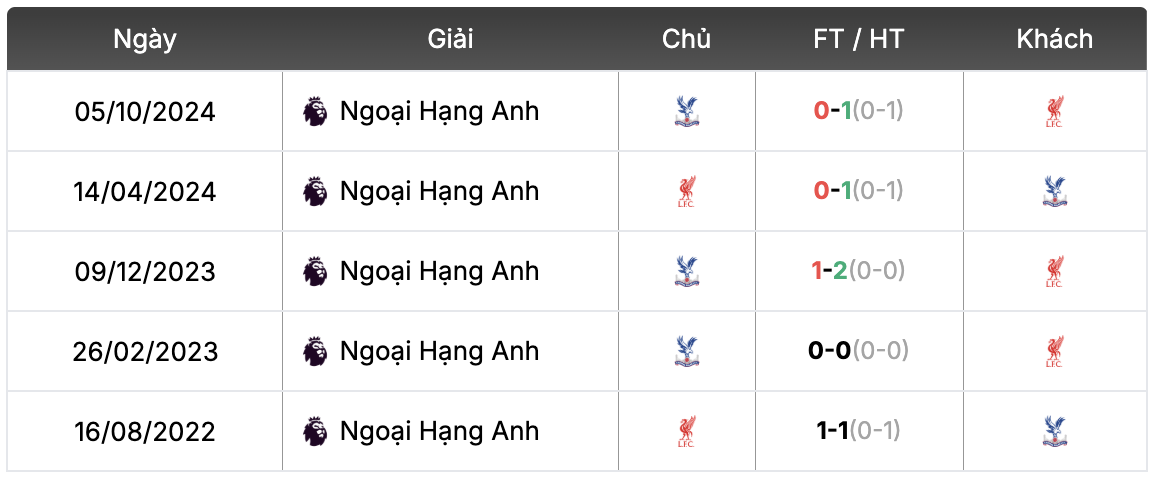1154x482 pixels.
Task: Click Liverpool home crest for 16/08/2022 match
Action: pos(687,431)
